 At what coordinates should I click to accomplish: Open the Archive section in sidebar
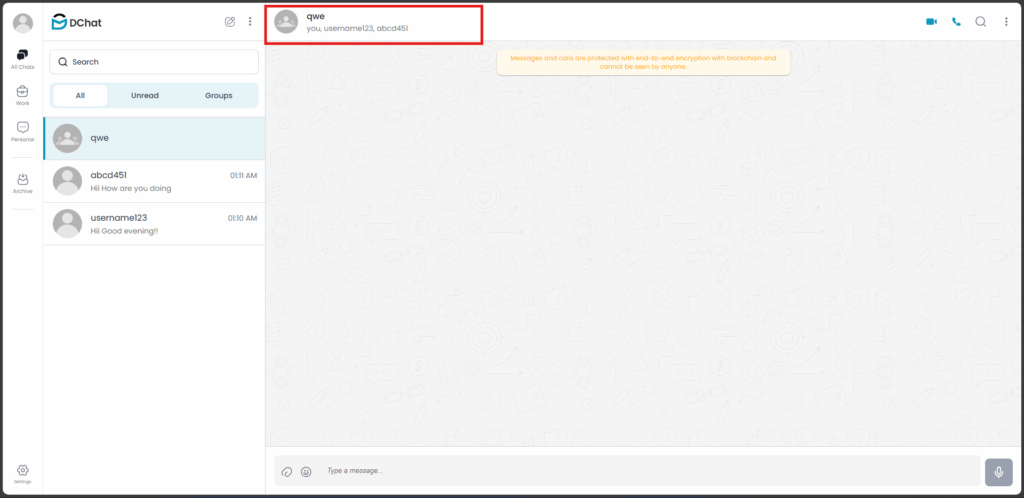point(22,182)
